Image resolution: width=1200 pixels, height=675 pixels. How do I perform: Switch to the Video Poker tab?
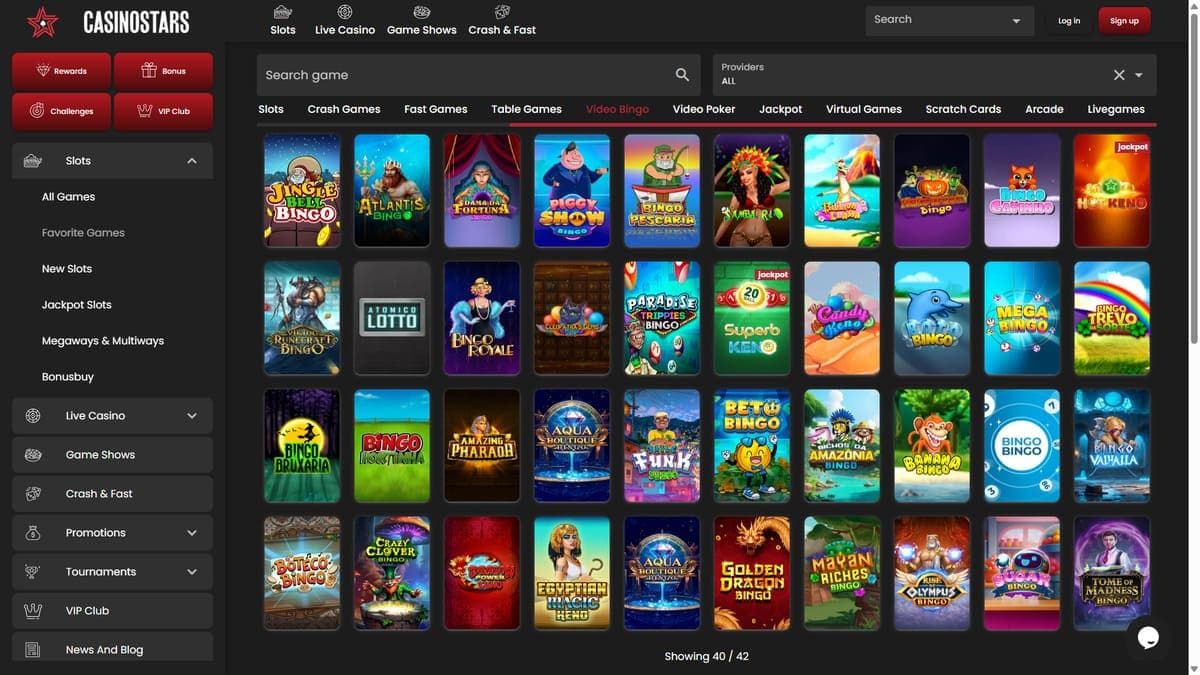tap(704, 109)
